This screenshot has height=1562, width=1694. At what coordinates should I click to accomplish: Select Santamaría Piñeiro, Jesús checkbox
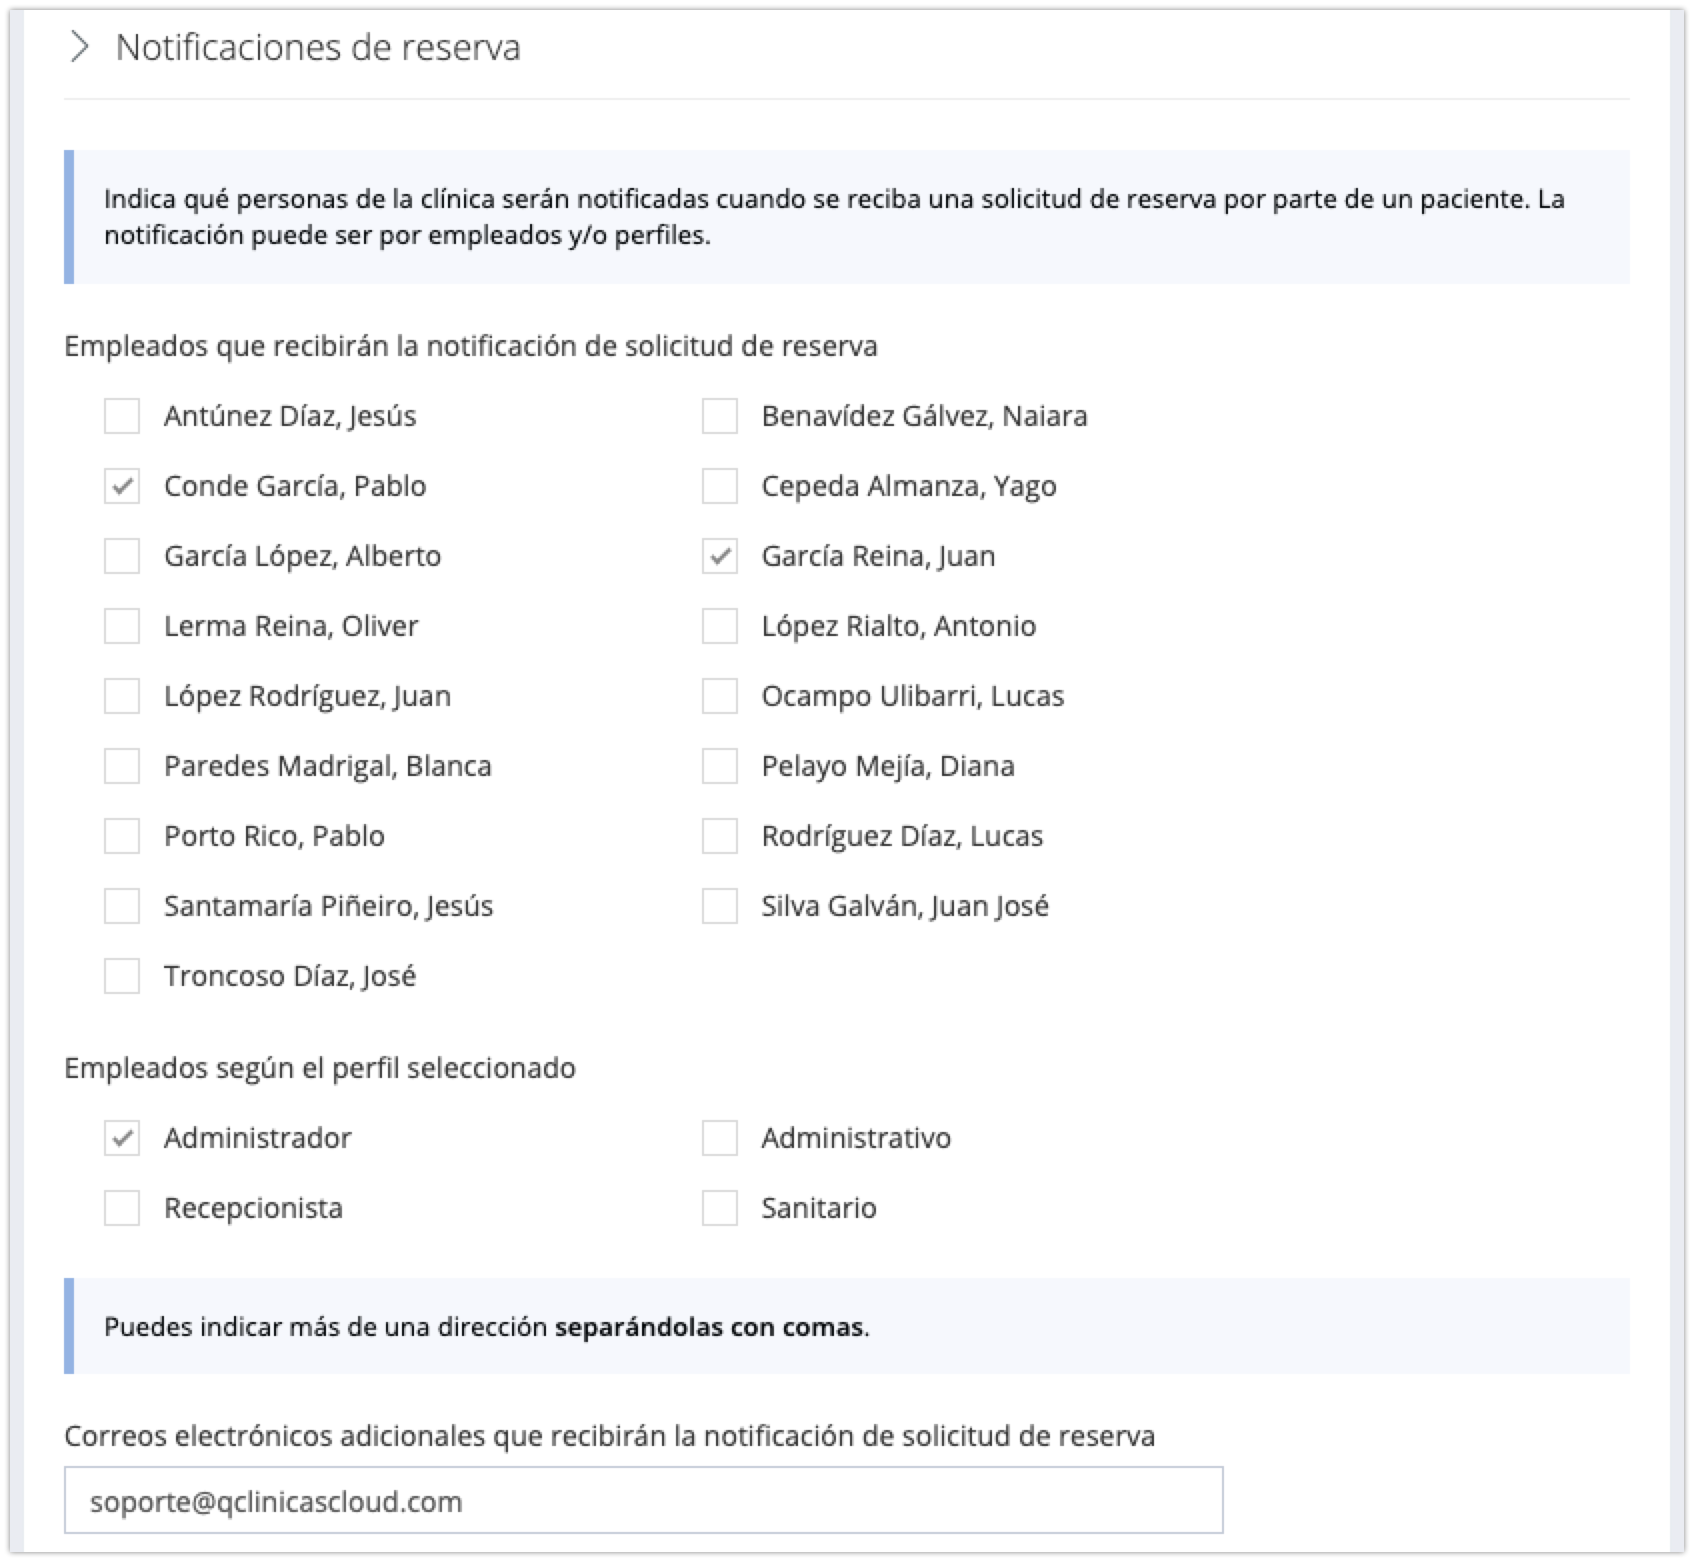(122, 906)
